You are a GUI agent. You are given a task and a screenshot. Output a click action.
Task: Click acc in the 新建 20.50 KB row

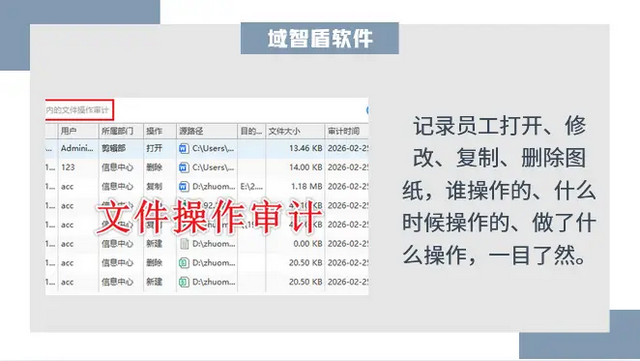[x=67, y=282]
